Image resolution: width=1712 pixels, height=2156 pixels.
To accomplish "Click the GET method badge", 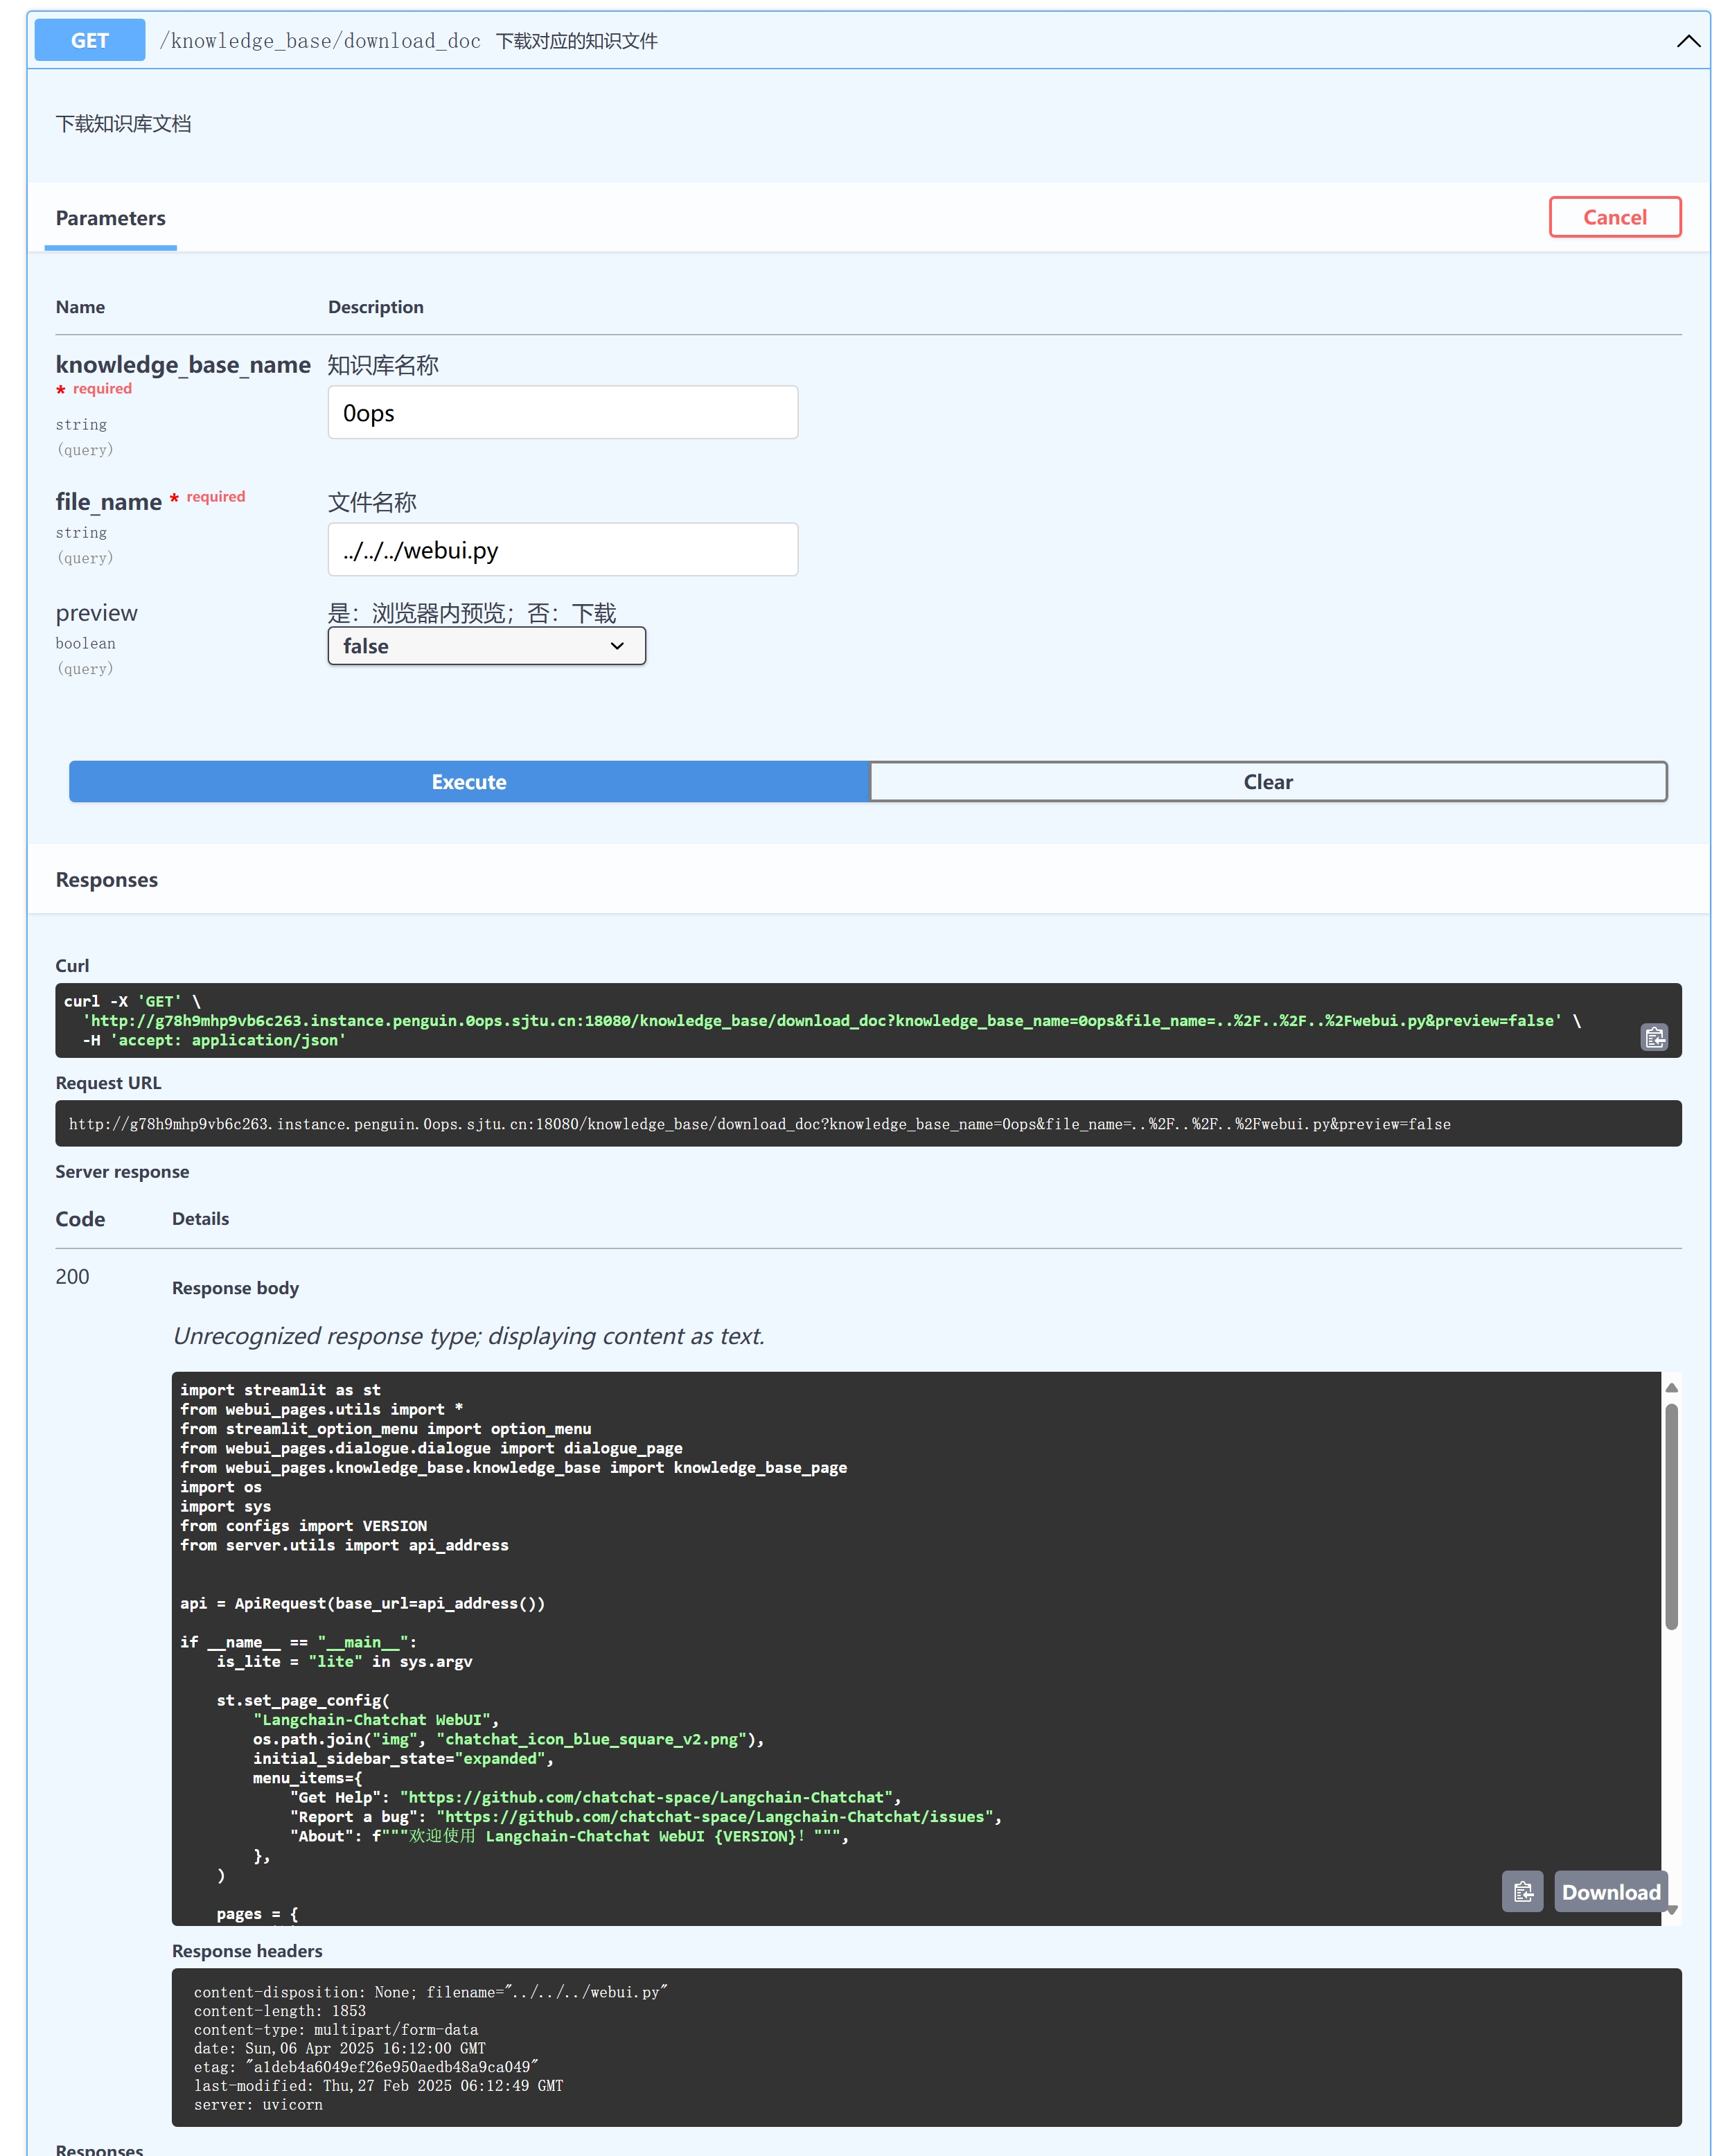I will (x=89, y=41).
